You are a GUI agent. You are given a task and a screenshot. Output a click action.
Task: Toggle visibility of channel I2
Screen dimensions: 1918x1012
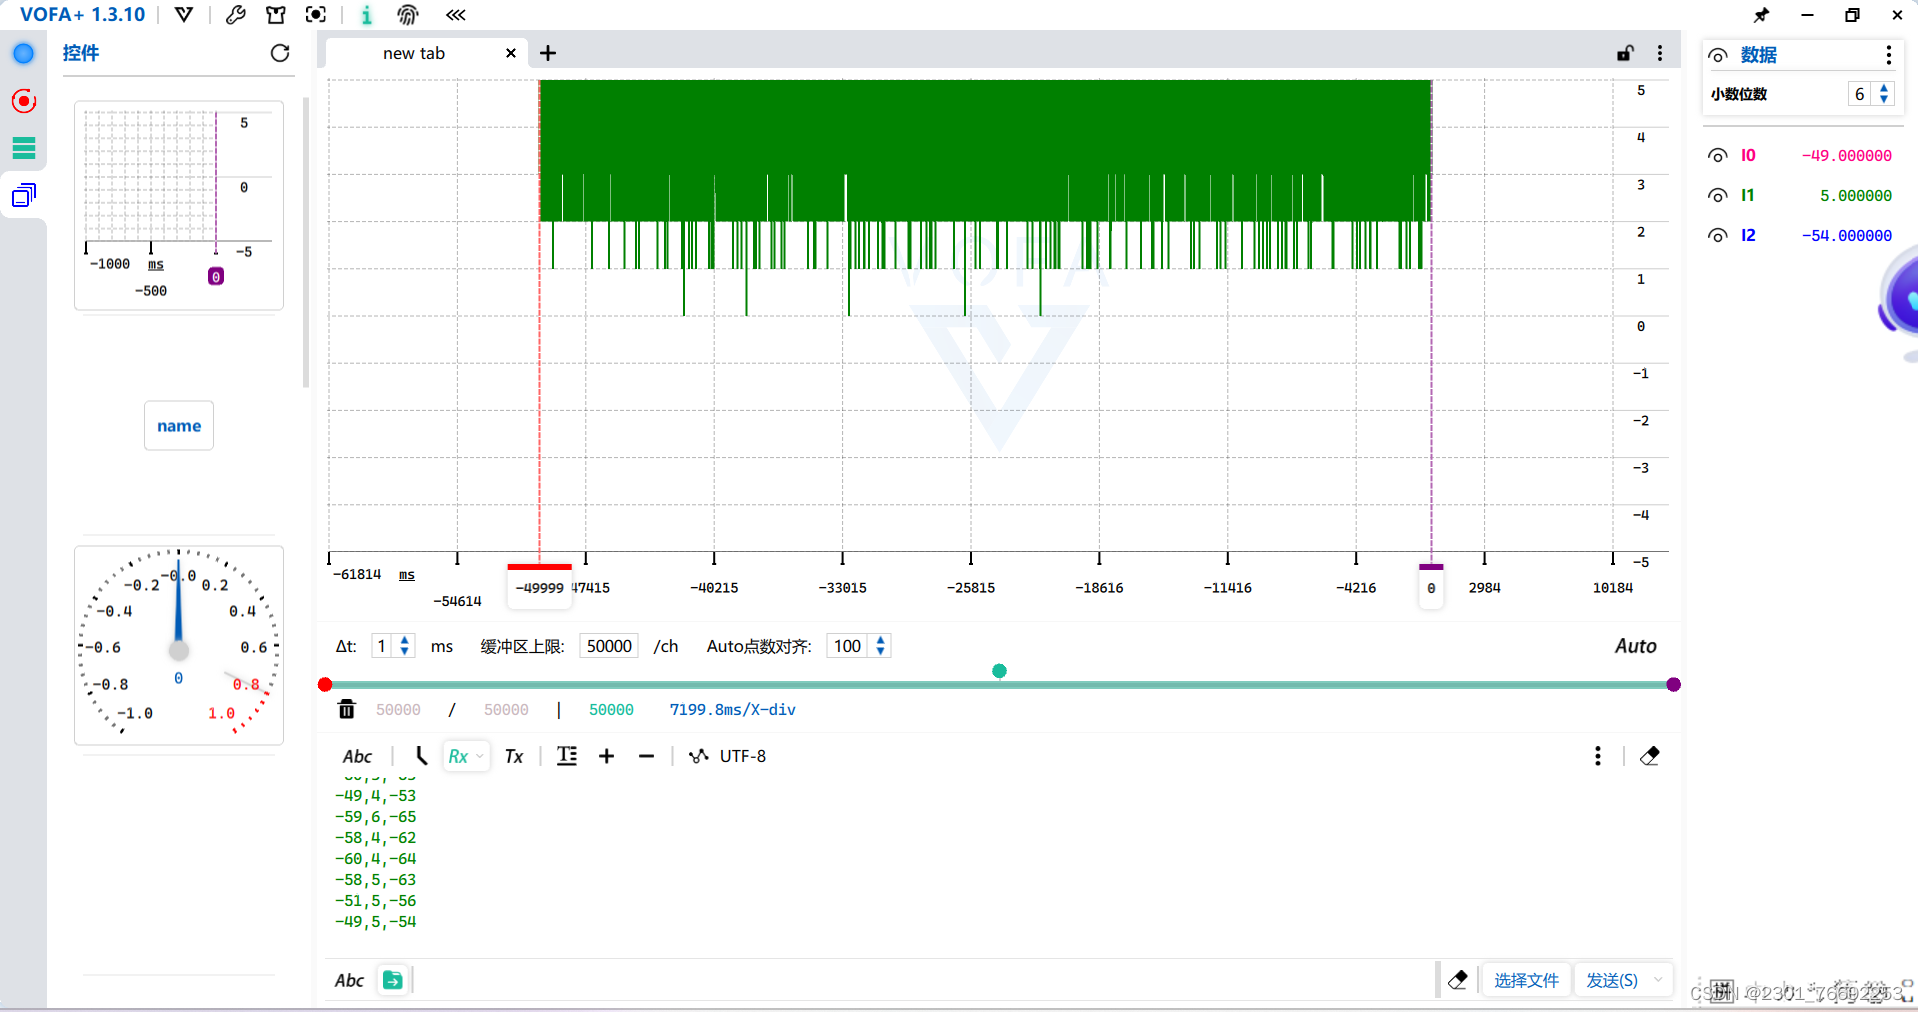click(x=1718, y=236)
